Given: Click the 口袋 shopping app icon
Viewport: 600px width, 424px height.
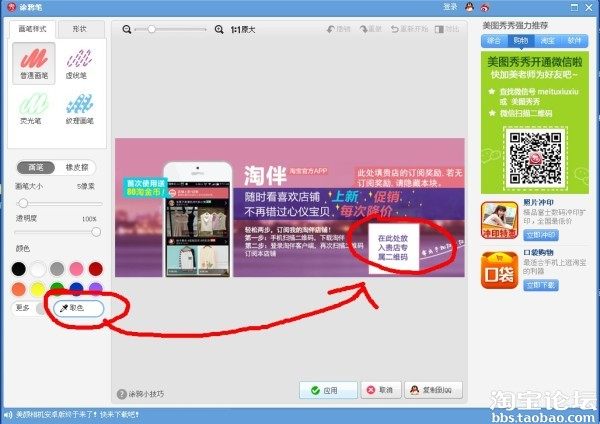Looking at the screenshot, I should point(499,270).
